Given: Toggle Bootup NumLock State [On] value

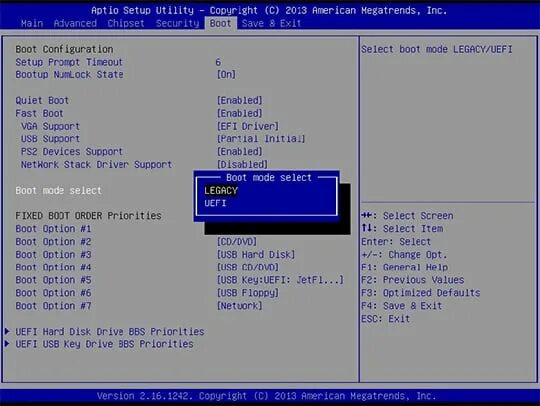Looking at the screenshot, I should coord(226,75).
